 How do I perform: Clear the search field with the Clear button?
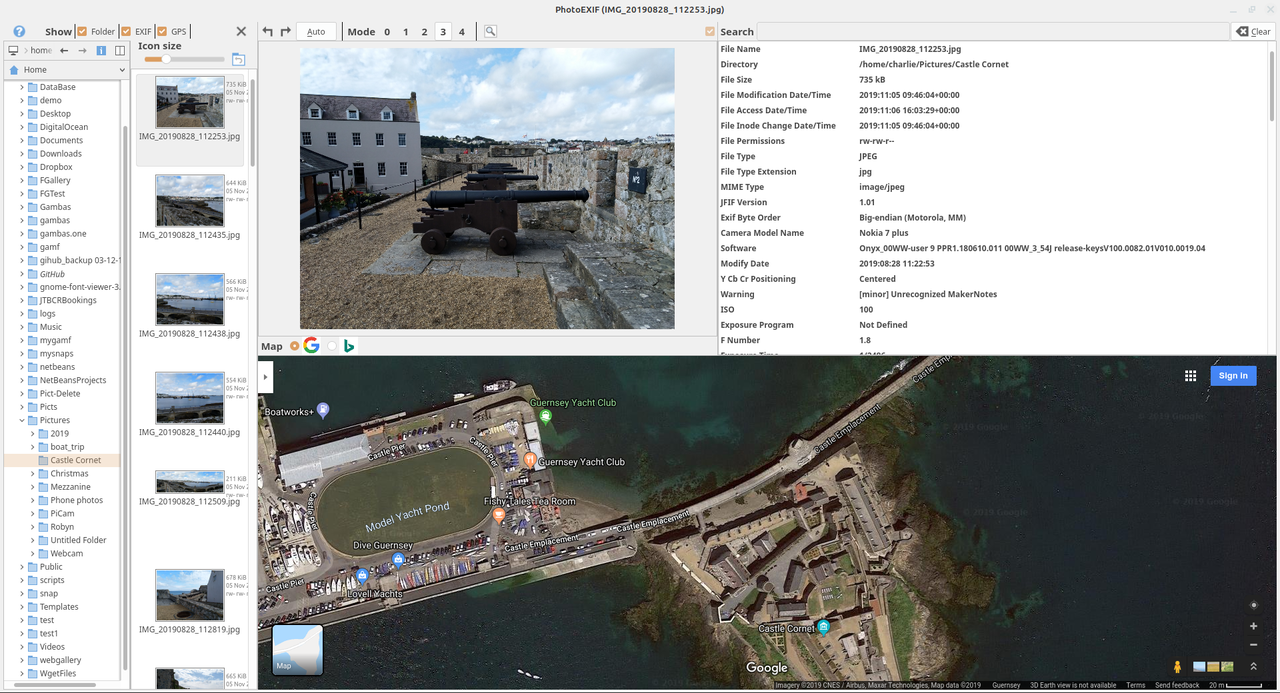click(1253, 32)
